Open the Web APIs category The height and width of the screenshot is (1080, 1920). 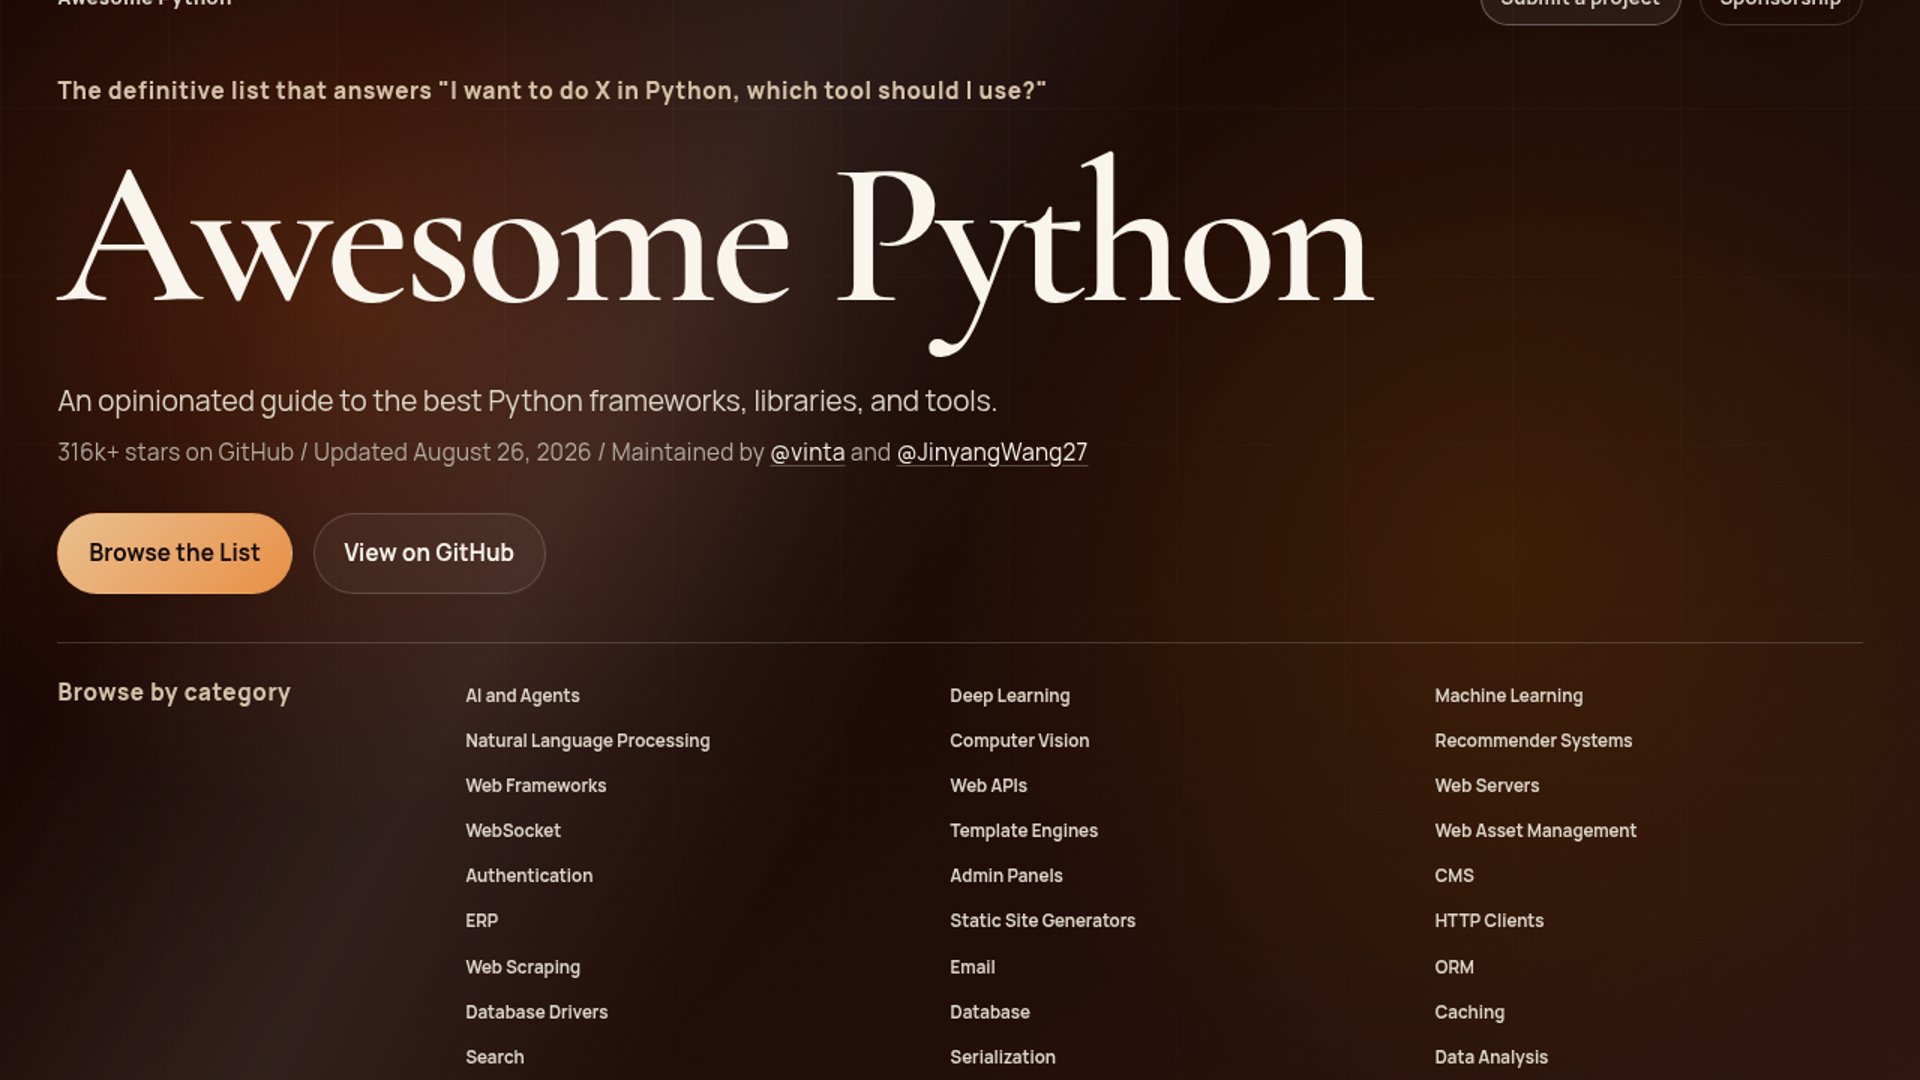pos(988,786)
